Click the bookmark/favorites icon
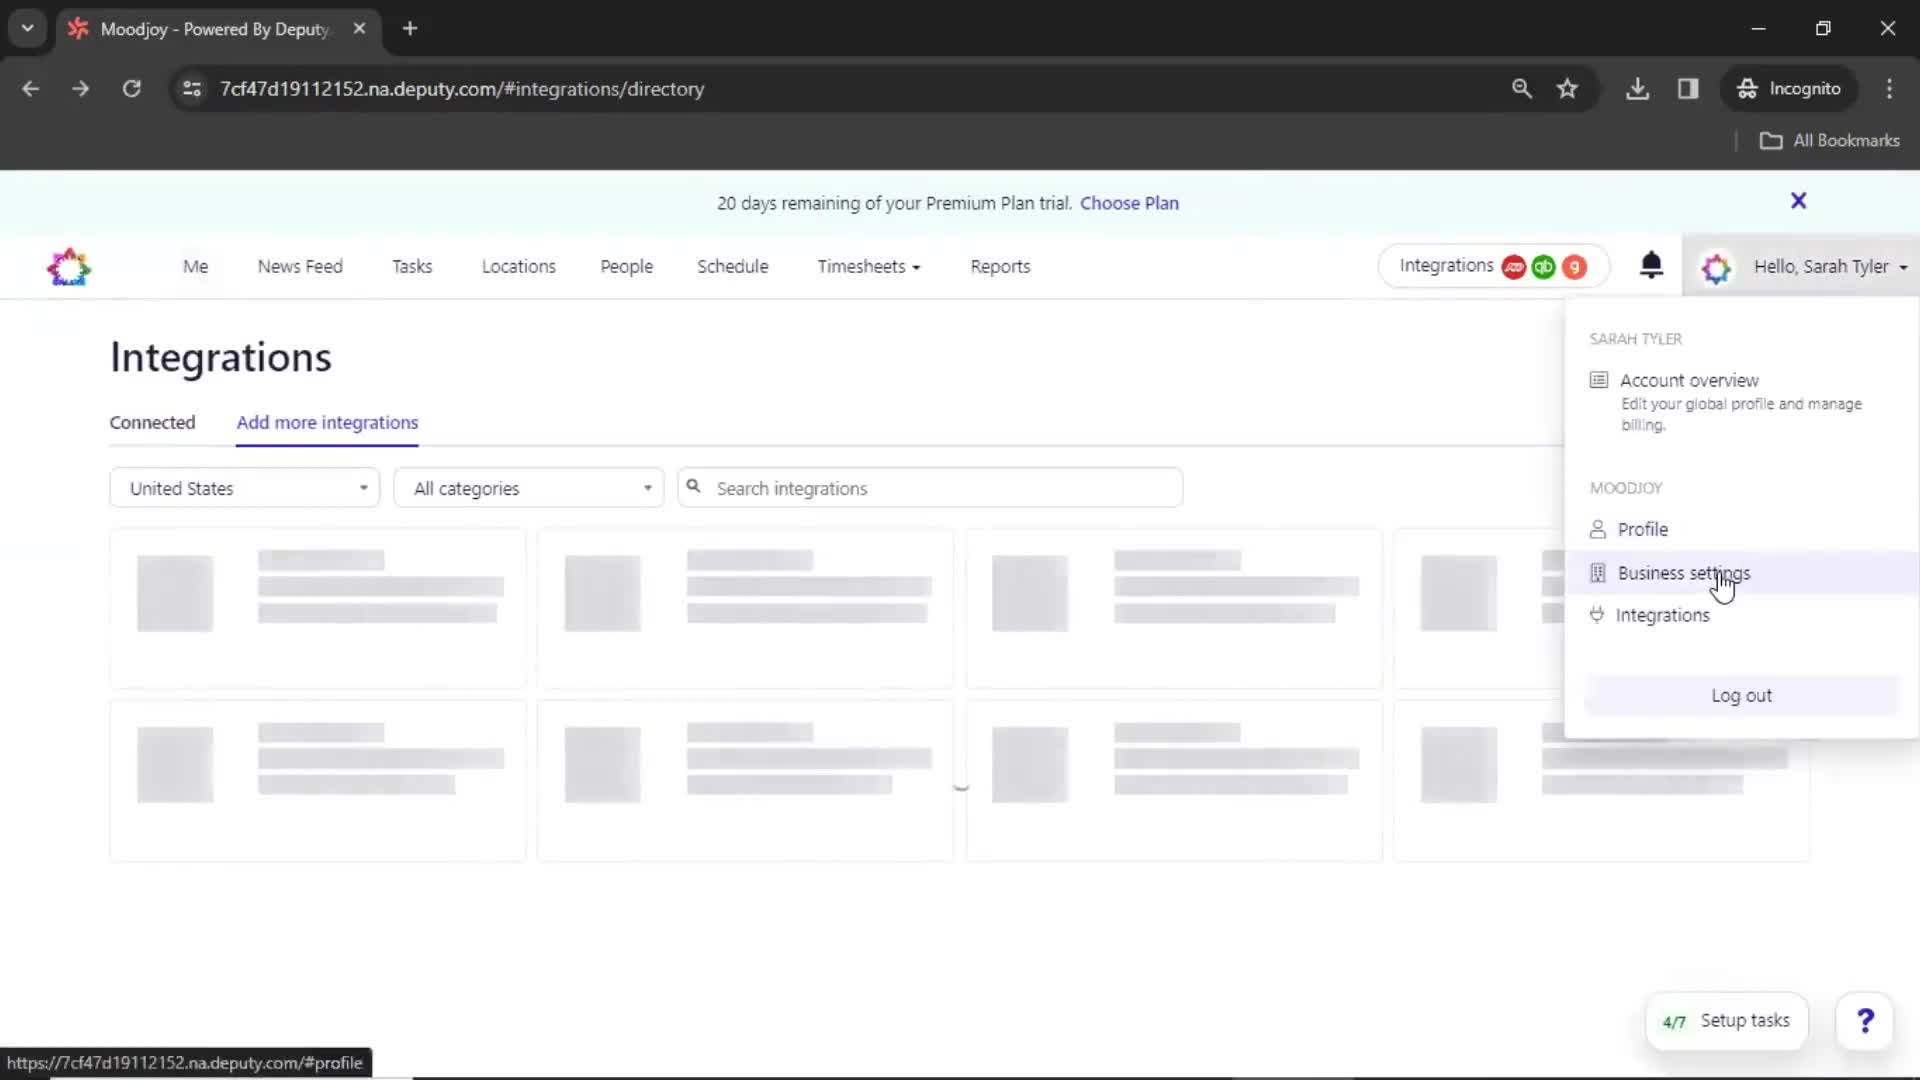1920x1080 pixels. [1568, 88]
